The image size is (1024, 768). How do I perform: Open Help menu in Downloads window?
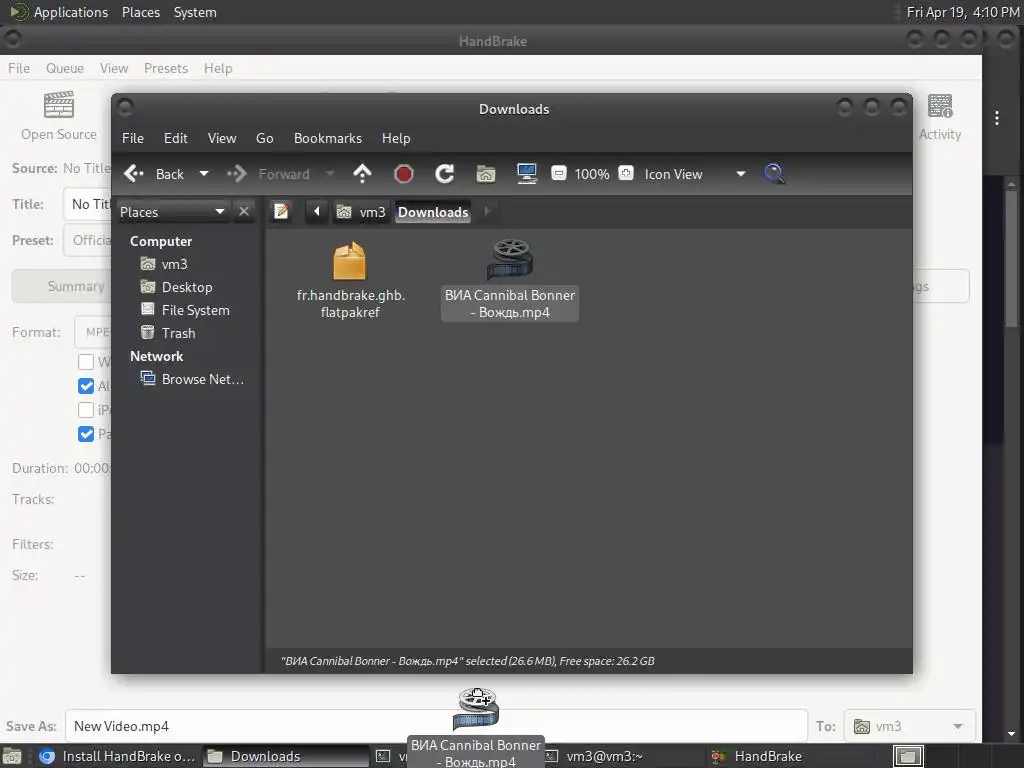pyautogui.click(x=396, y=138)
